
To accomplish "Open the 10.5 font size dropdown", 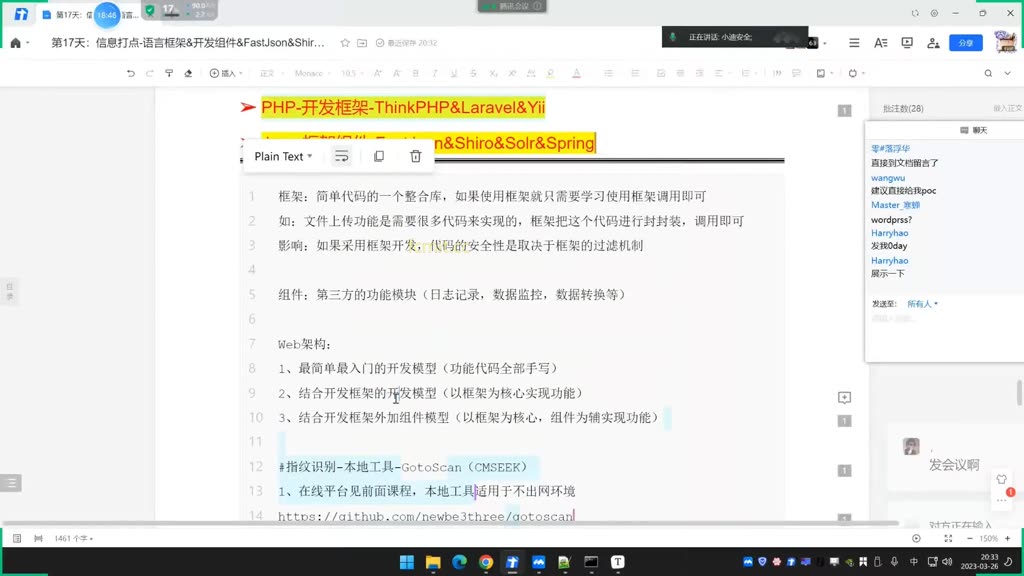I will point(353,73).
